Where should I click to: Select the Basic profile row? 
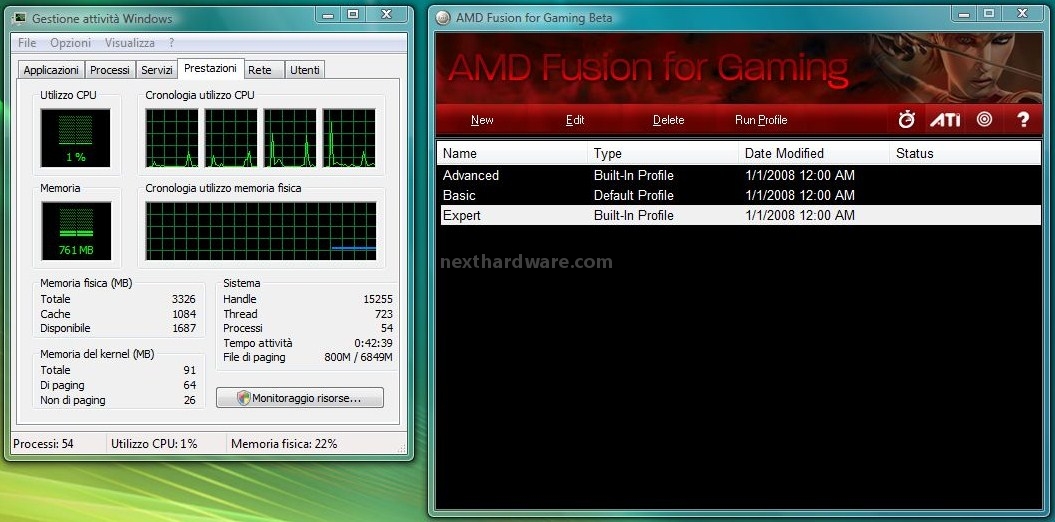click(739, 196)
